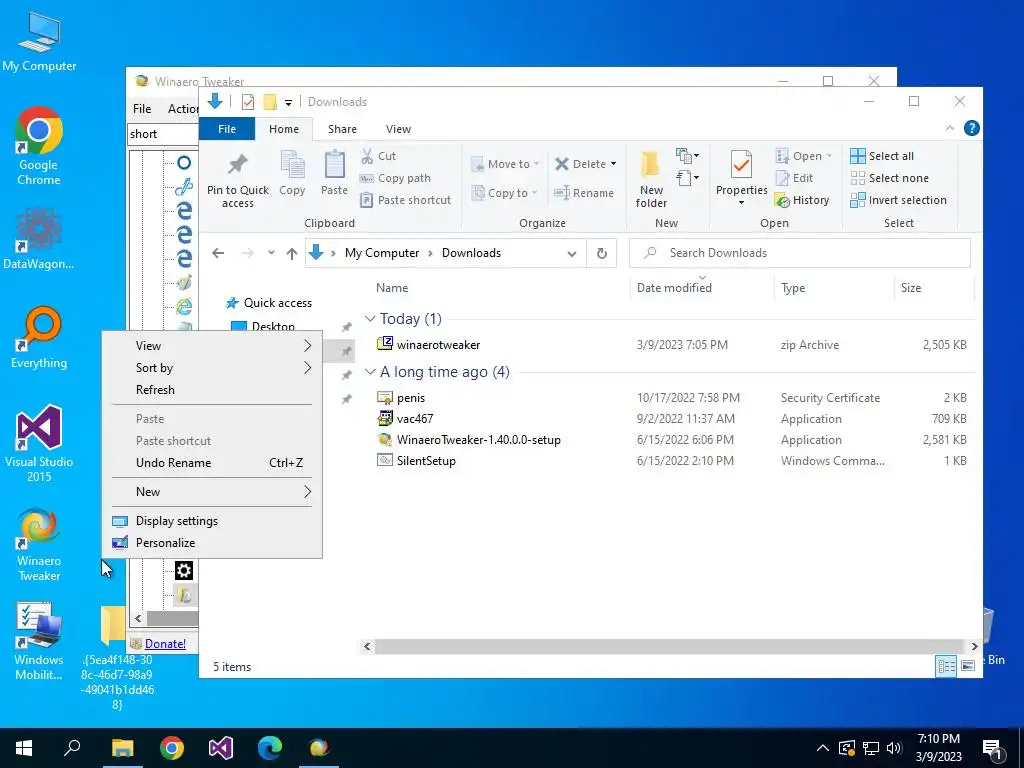Viewport: 1024px width, 768px height.
Task: Select the vac467 application file
Action: tap(415, 419)
